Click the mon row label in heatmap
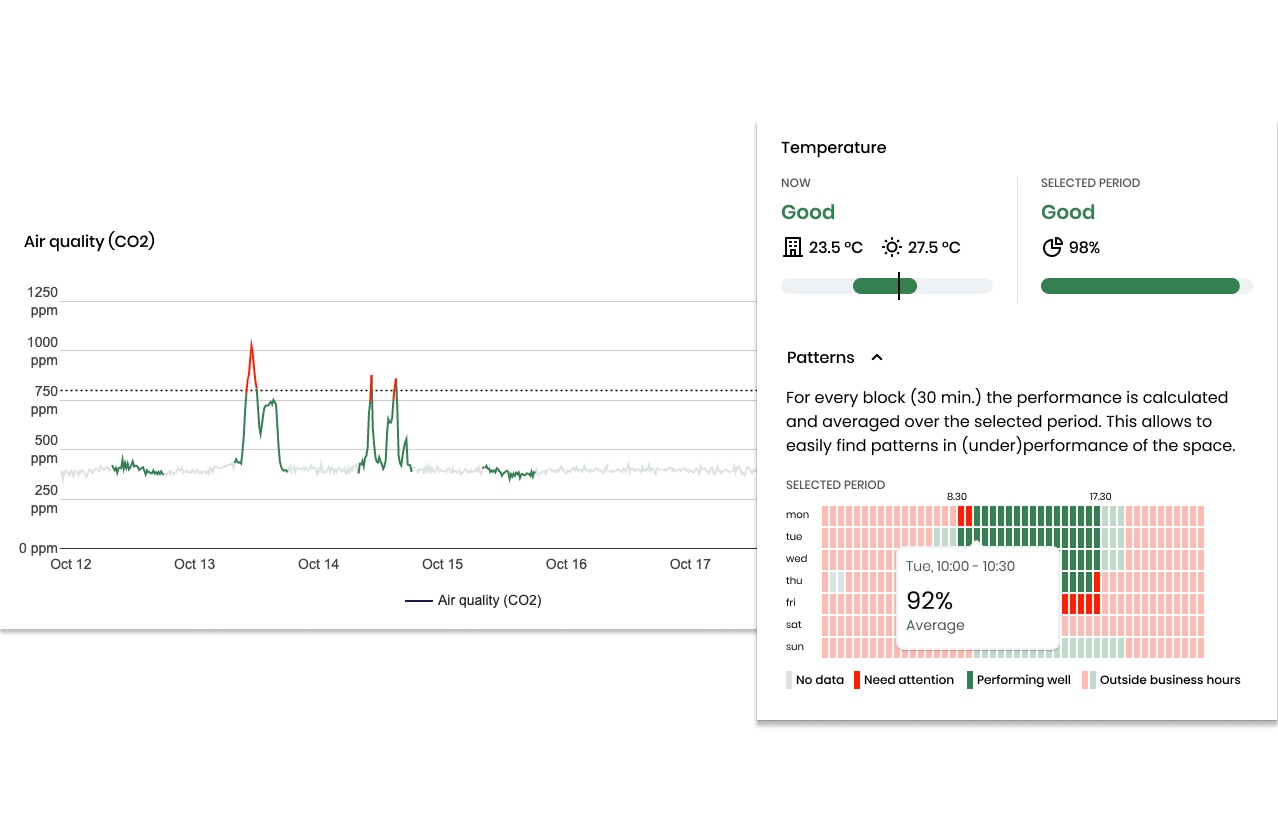This screenshot has width=1278, height=840. click(797, 515)
